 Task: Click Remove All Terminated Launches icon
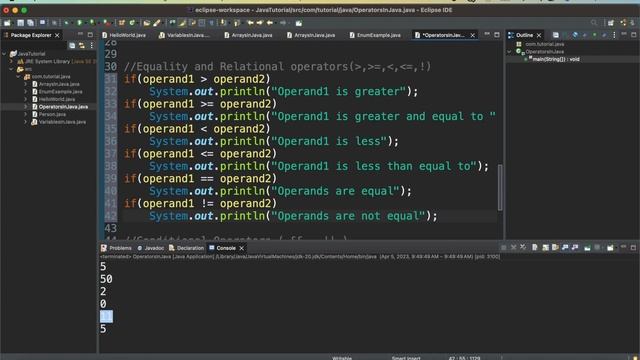click(523, 247)
